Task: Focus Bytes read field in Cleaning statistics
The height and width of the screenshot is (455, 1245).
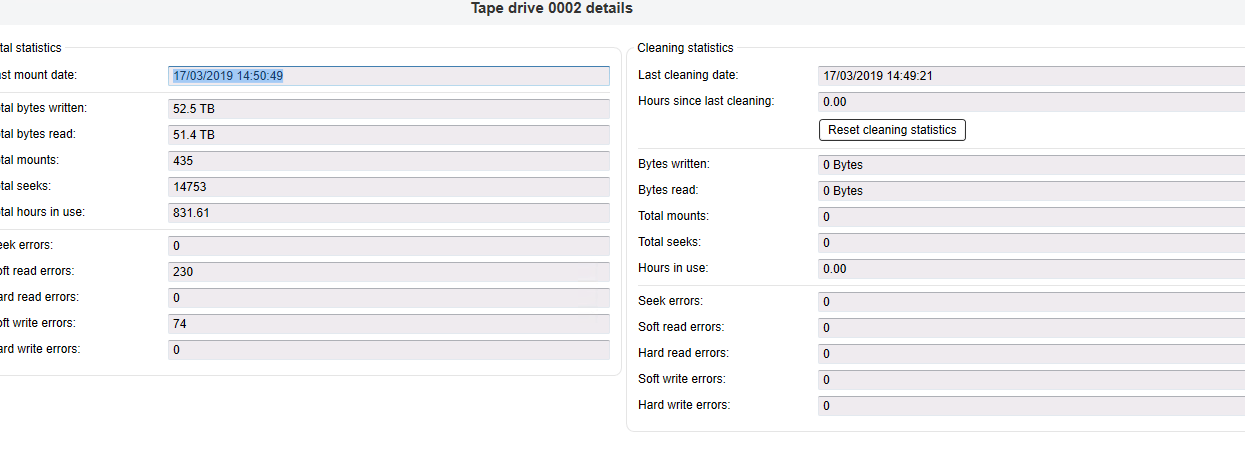Action: [1030, 191]
